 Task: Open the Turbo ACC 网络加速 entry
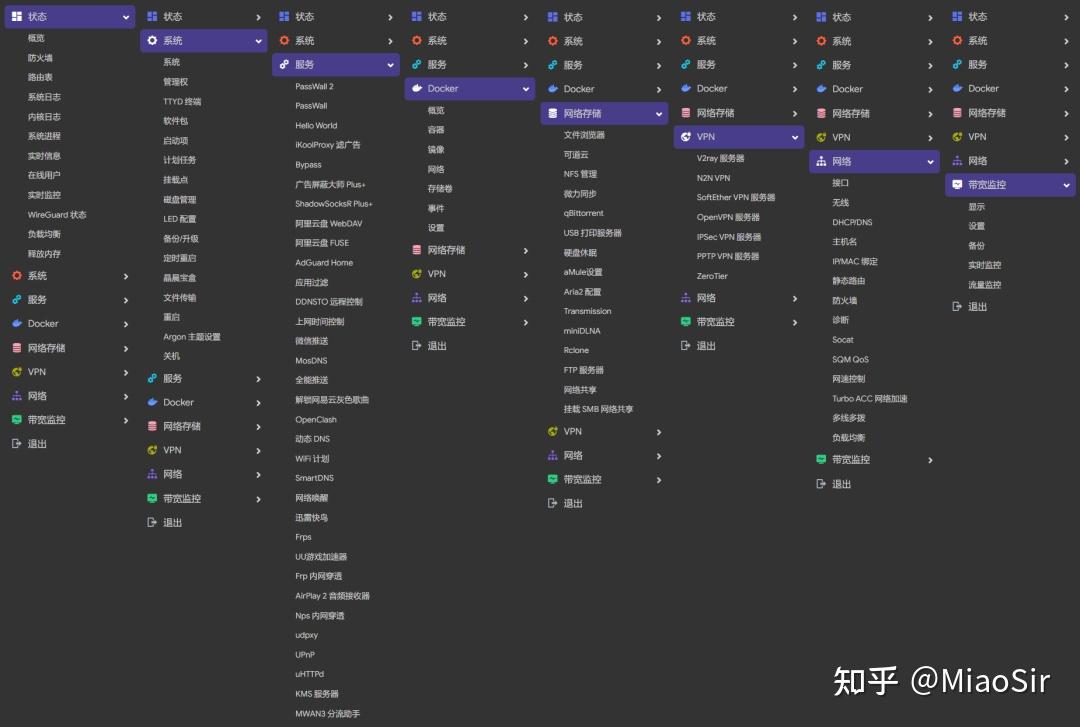coord(869,398)
